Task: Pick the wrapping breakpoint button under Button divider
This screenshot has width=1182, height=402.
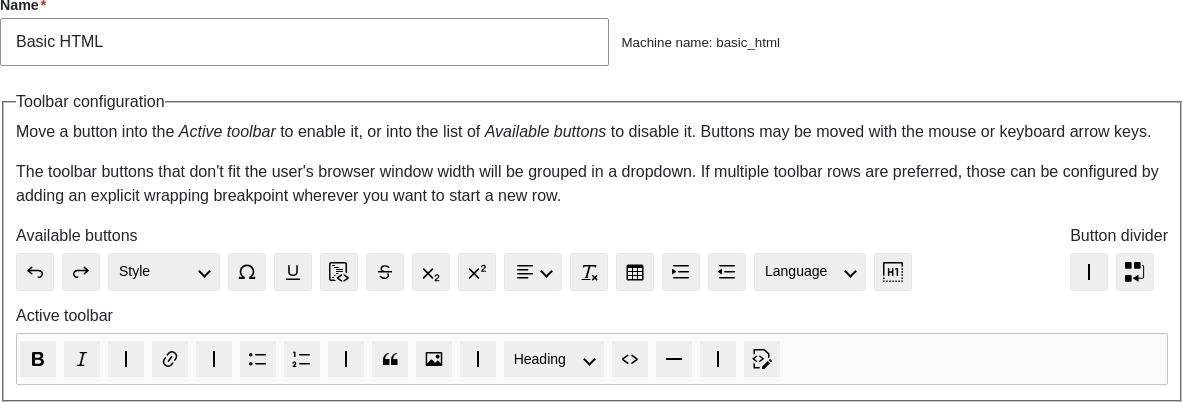Action: (1135, 272)
